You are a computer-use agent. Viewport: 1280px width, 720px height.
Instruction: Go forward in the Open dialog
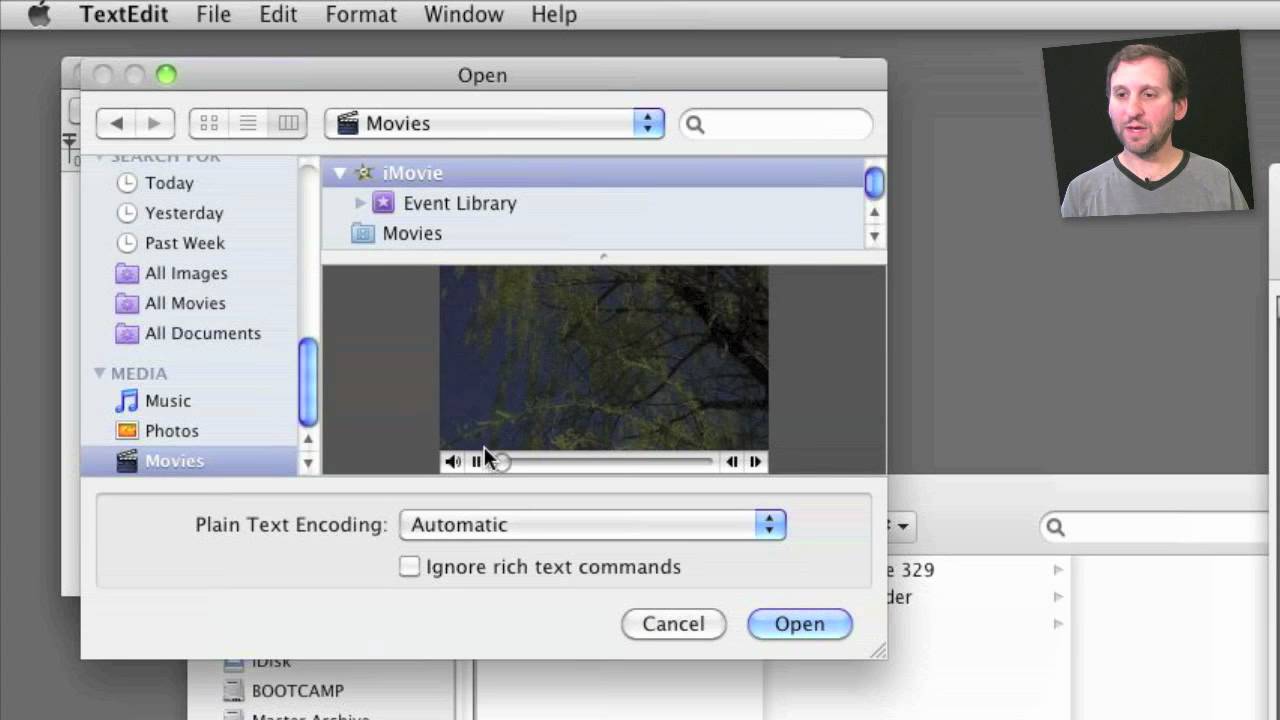(x=154, y=123)
